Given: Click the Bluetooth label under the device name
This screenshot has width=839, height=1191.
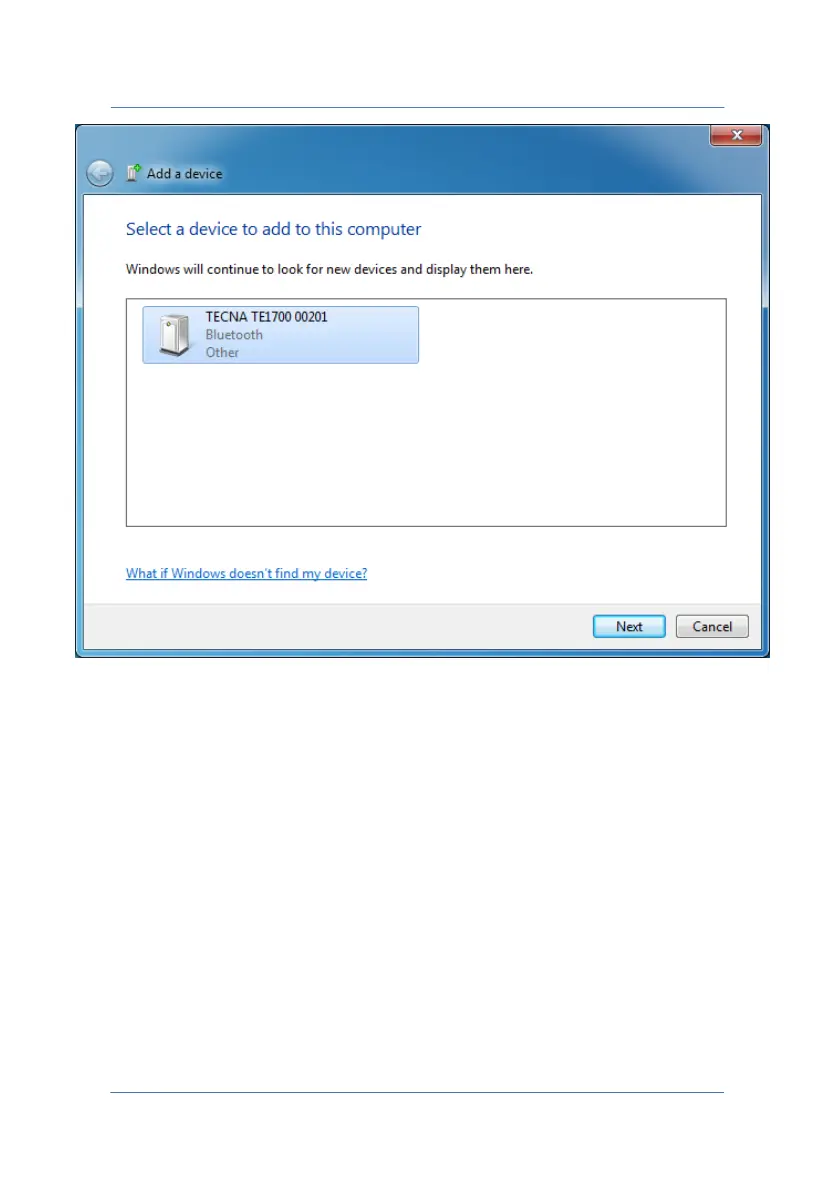Looking at the screenshot, I should click(234, 335).
